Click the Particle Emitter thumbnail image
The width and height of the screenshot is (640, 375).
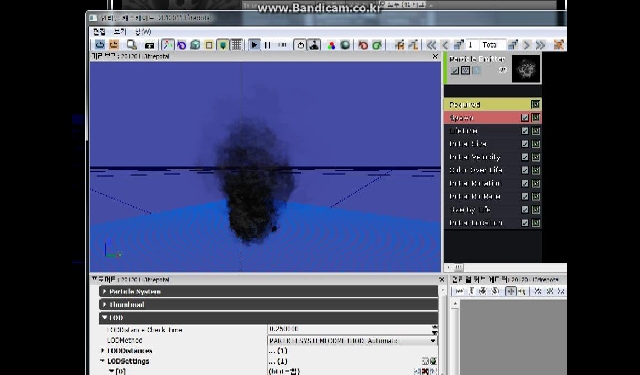[x=526, y=69]
